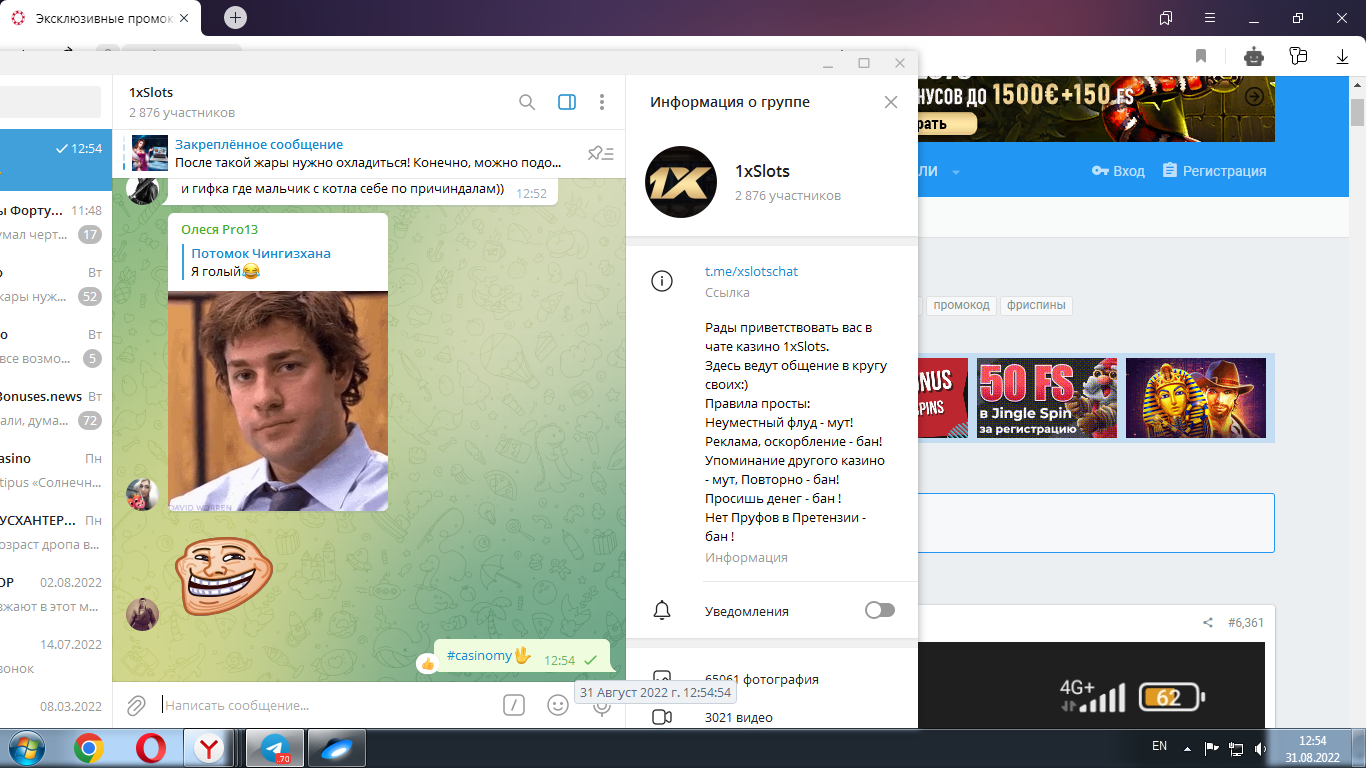Open the man in tie image

pos(278,401)
